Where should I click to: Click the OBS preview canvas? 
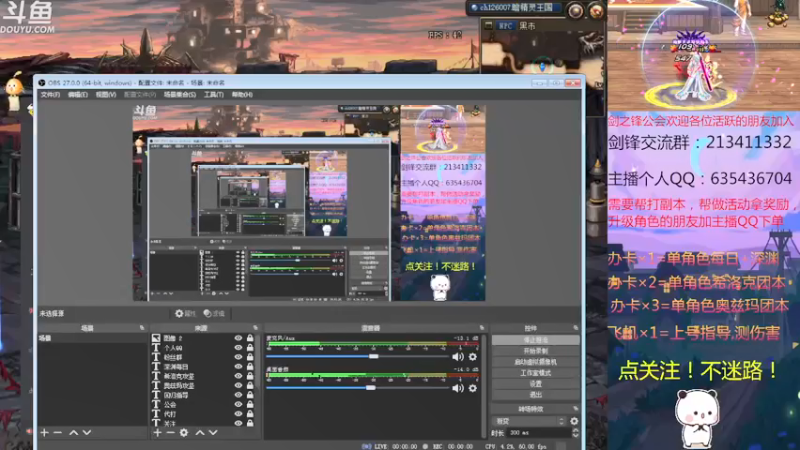point(309,203)
